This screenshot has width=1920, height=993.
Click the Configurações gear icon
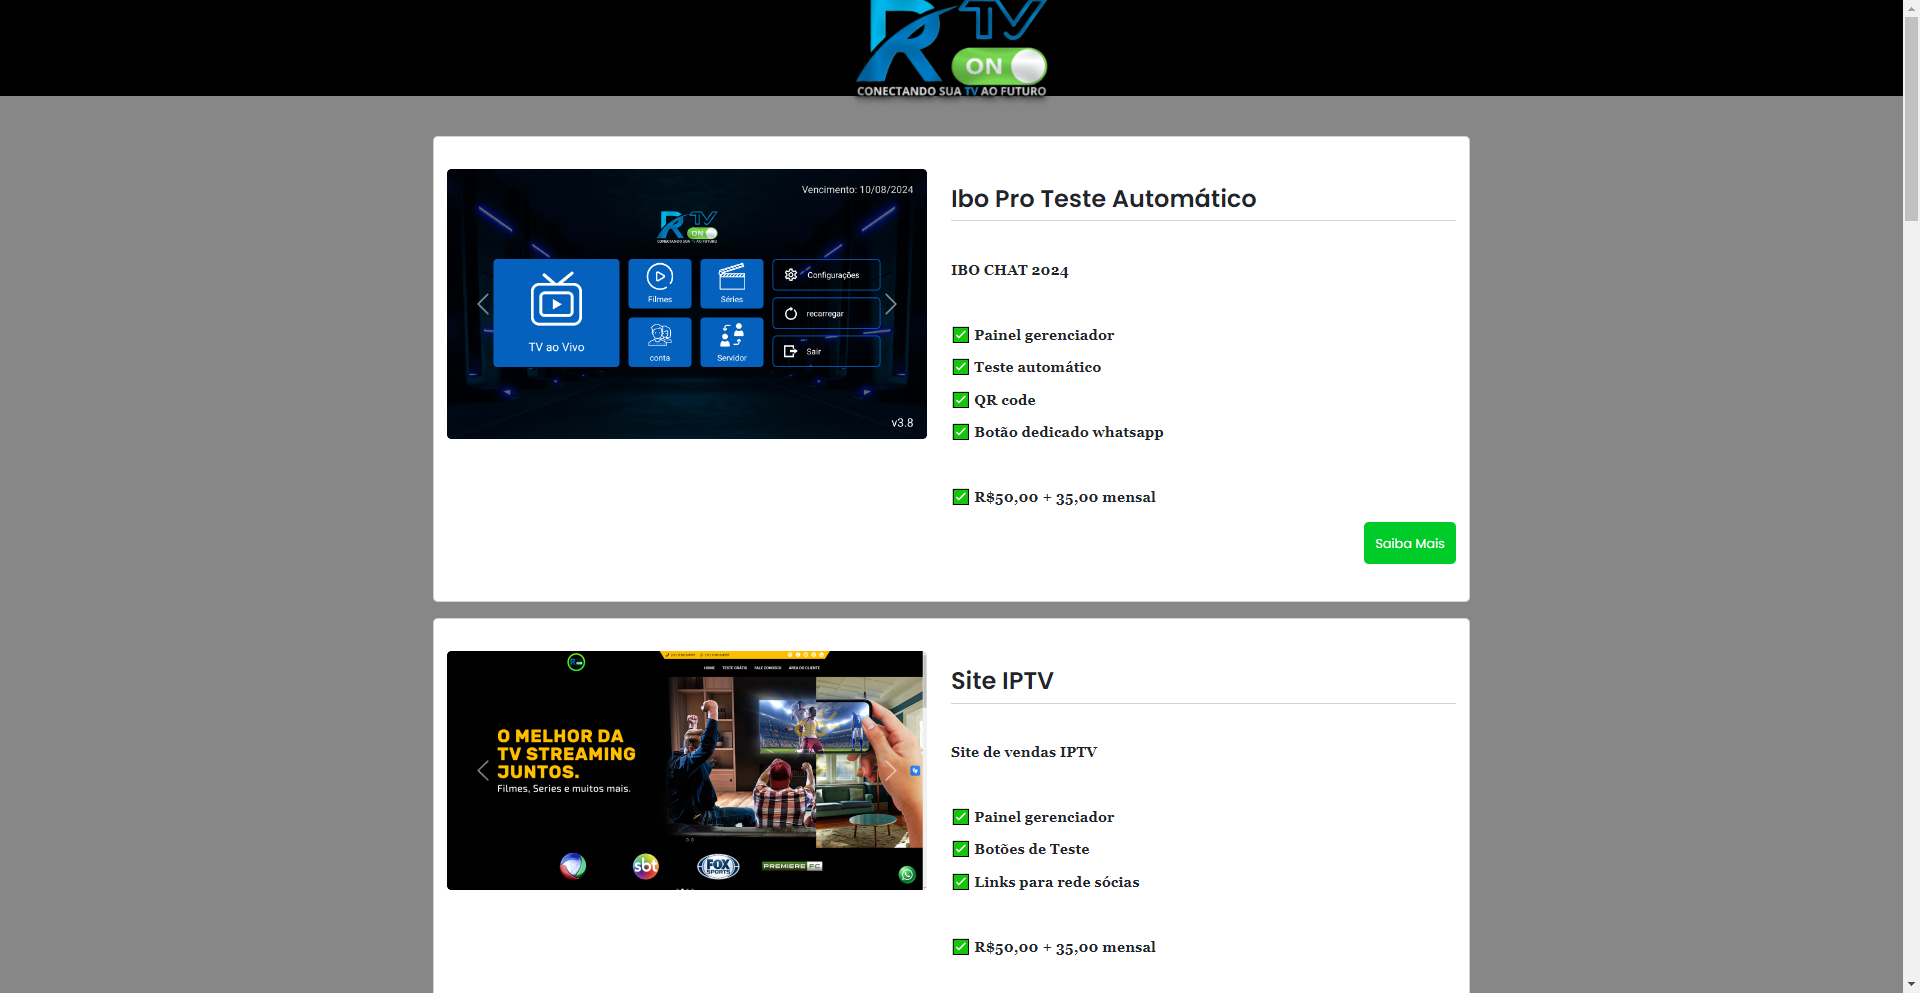(x=791, y=275)
